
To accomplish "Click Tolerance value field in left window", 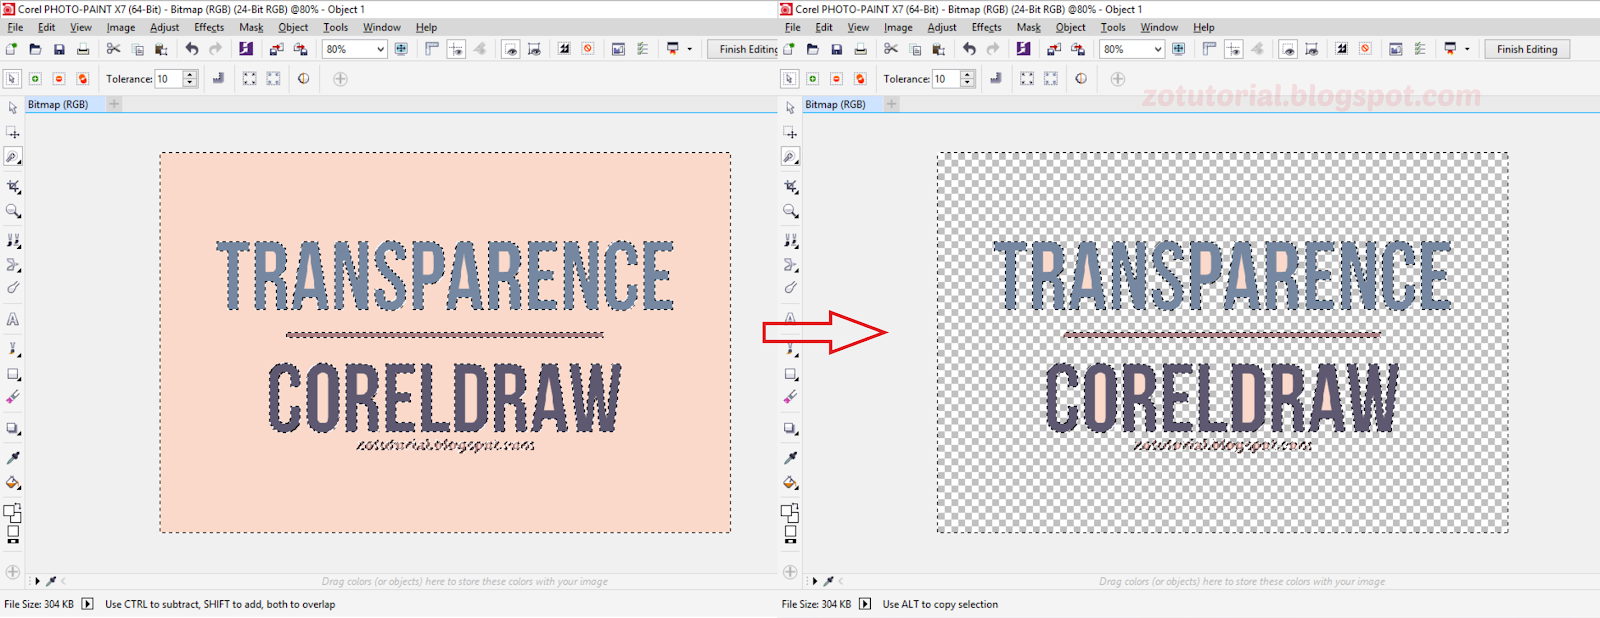I will 169,79.
